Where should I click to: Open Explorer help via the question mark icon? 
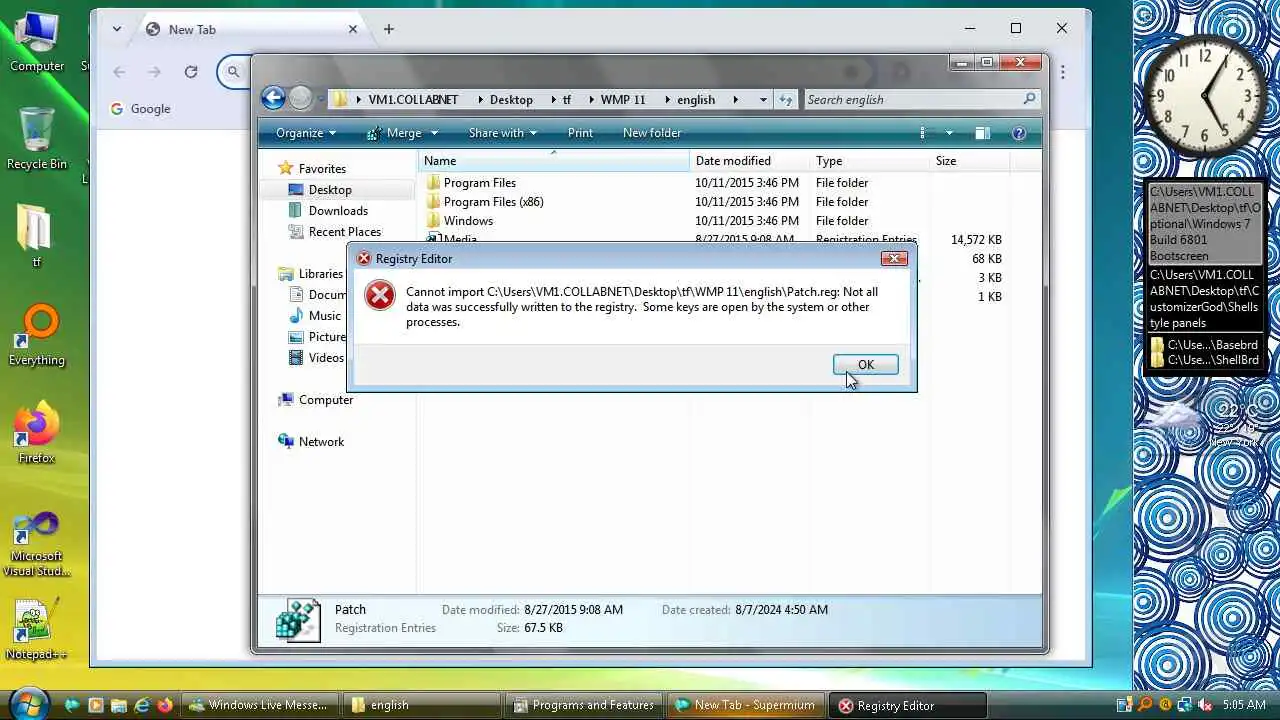(1019, 133)
